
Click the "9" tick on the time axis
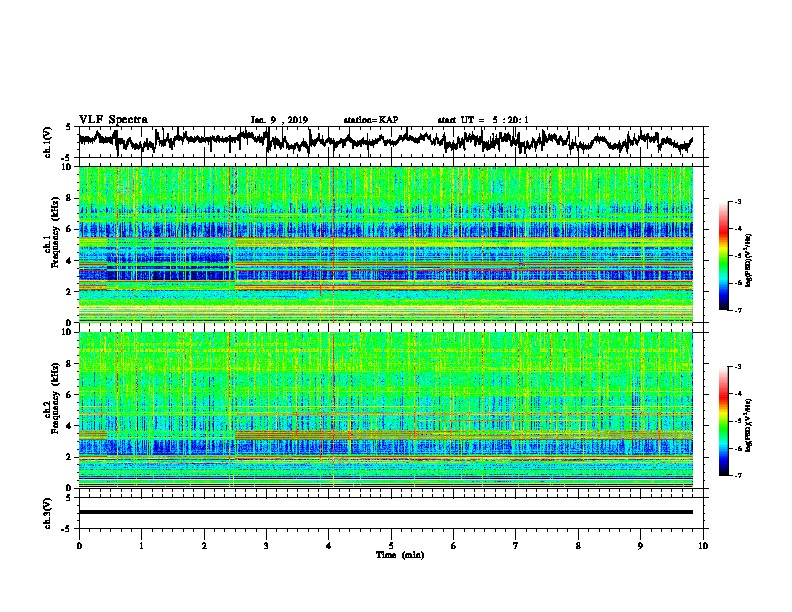pos(640,546)
